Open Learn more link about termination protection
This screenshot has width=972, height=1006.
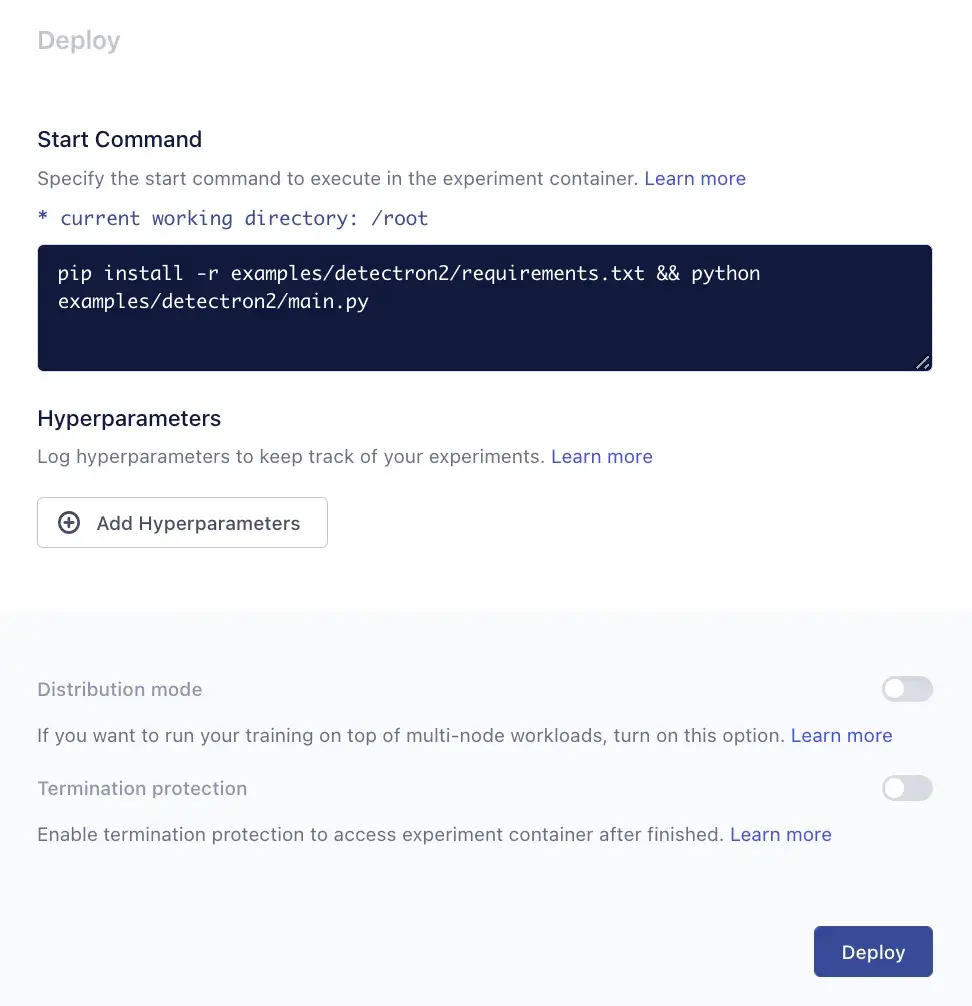tap(780, 834)
